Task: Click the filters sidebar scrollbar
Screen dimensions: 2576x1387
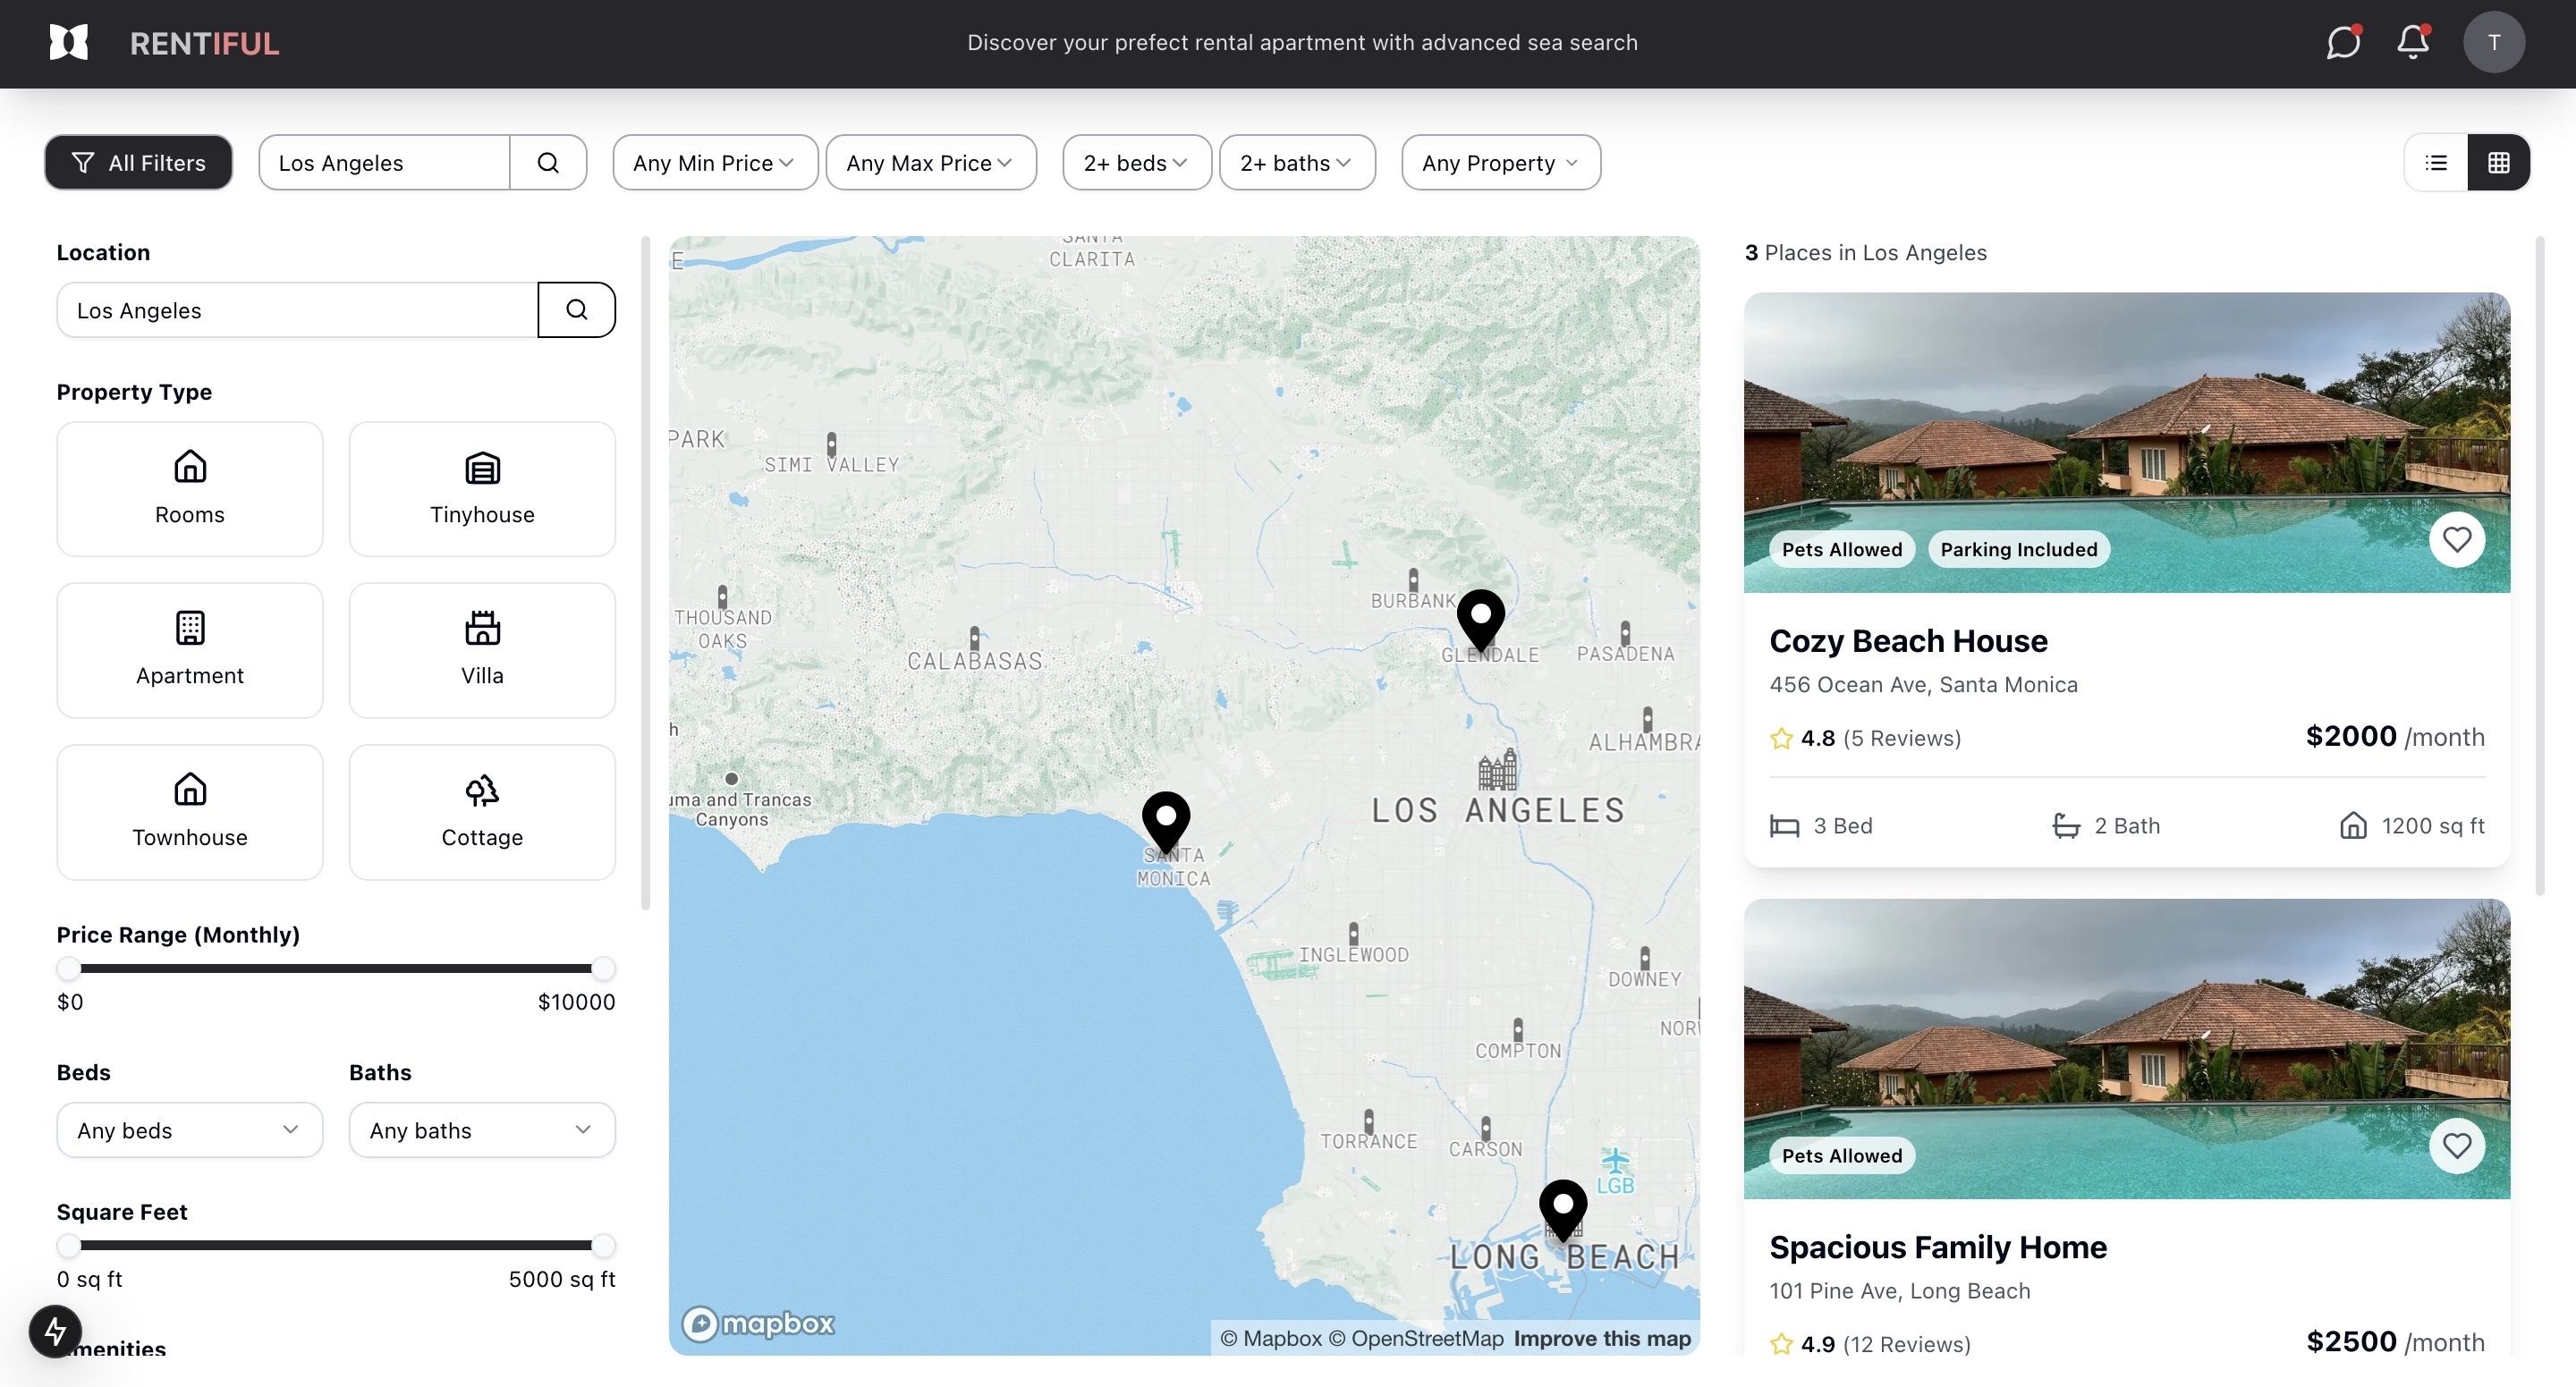Action: coord(645,573)
